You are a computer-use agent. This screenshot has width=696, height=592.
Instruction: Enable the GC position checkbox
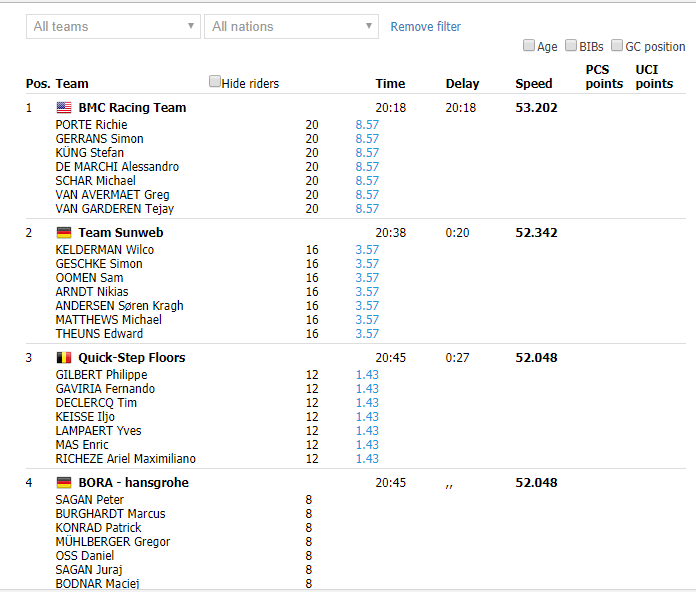point(617,45)
